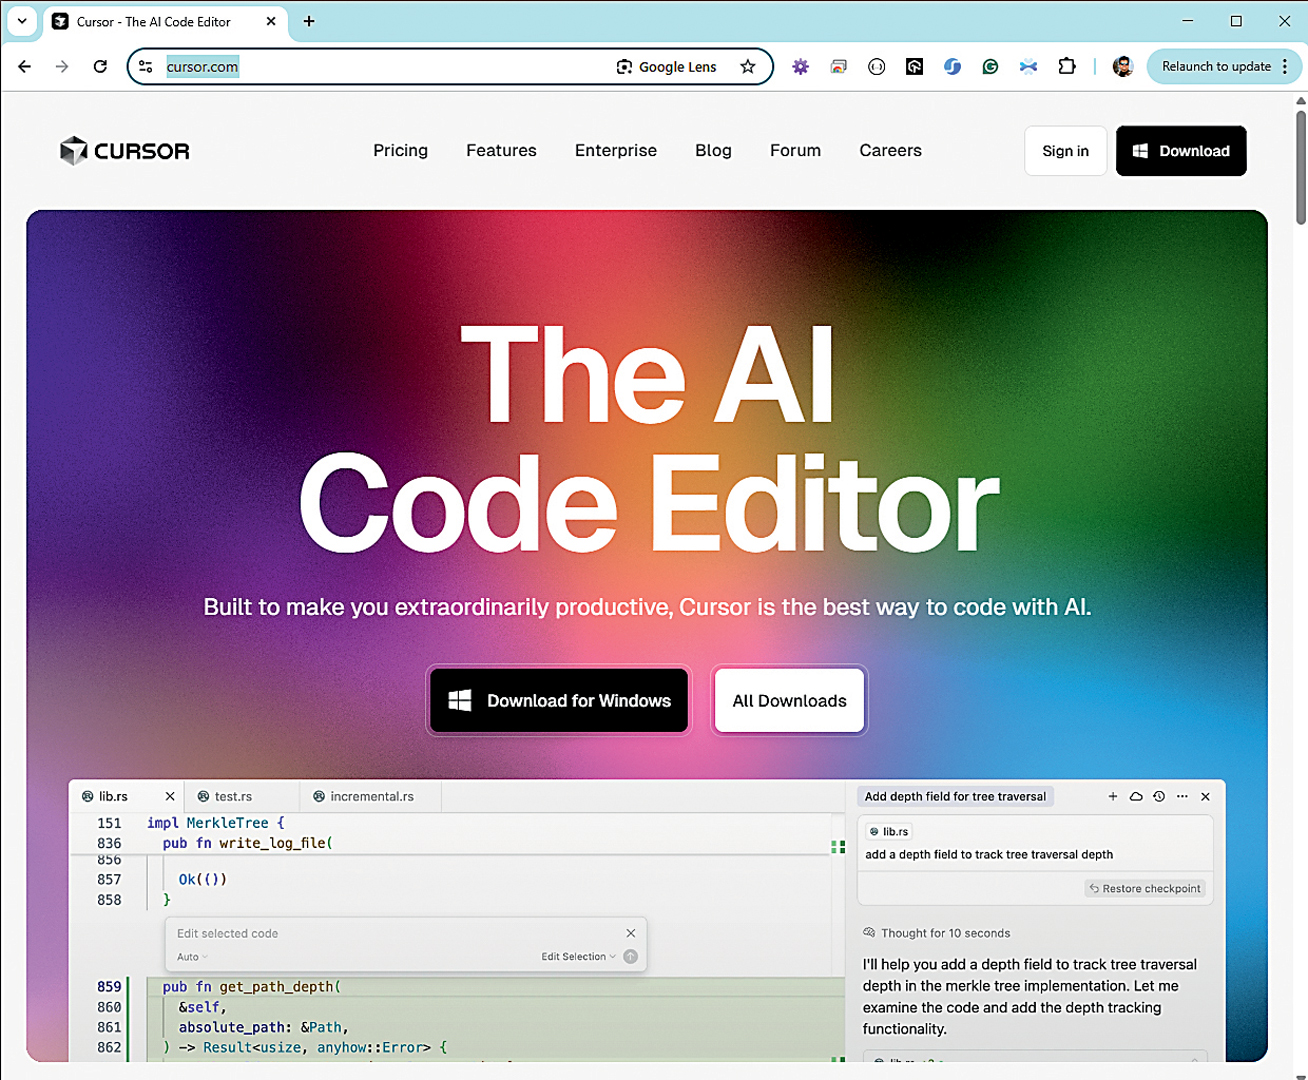Image resolution: width=1308 pixels, height=1080 pixels.
Task: Reload the page
Action: pos(100,67)
